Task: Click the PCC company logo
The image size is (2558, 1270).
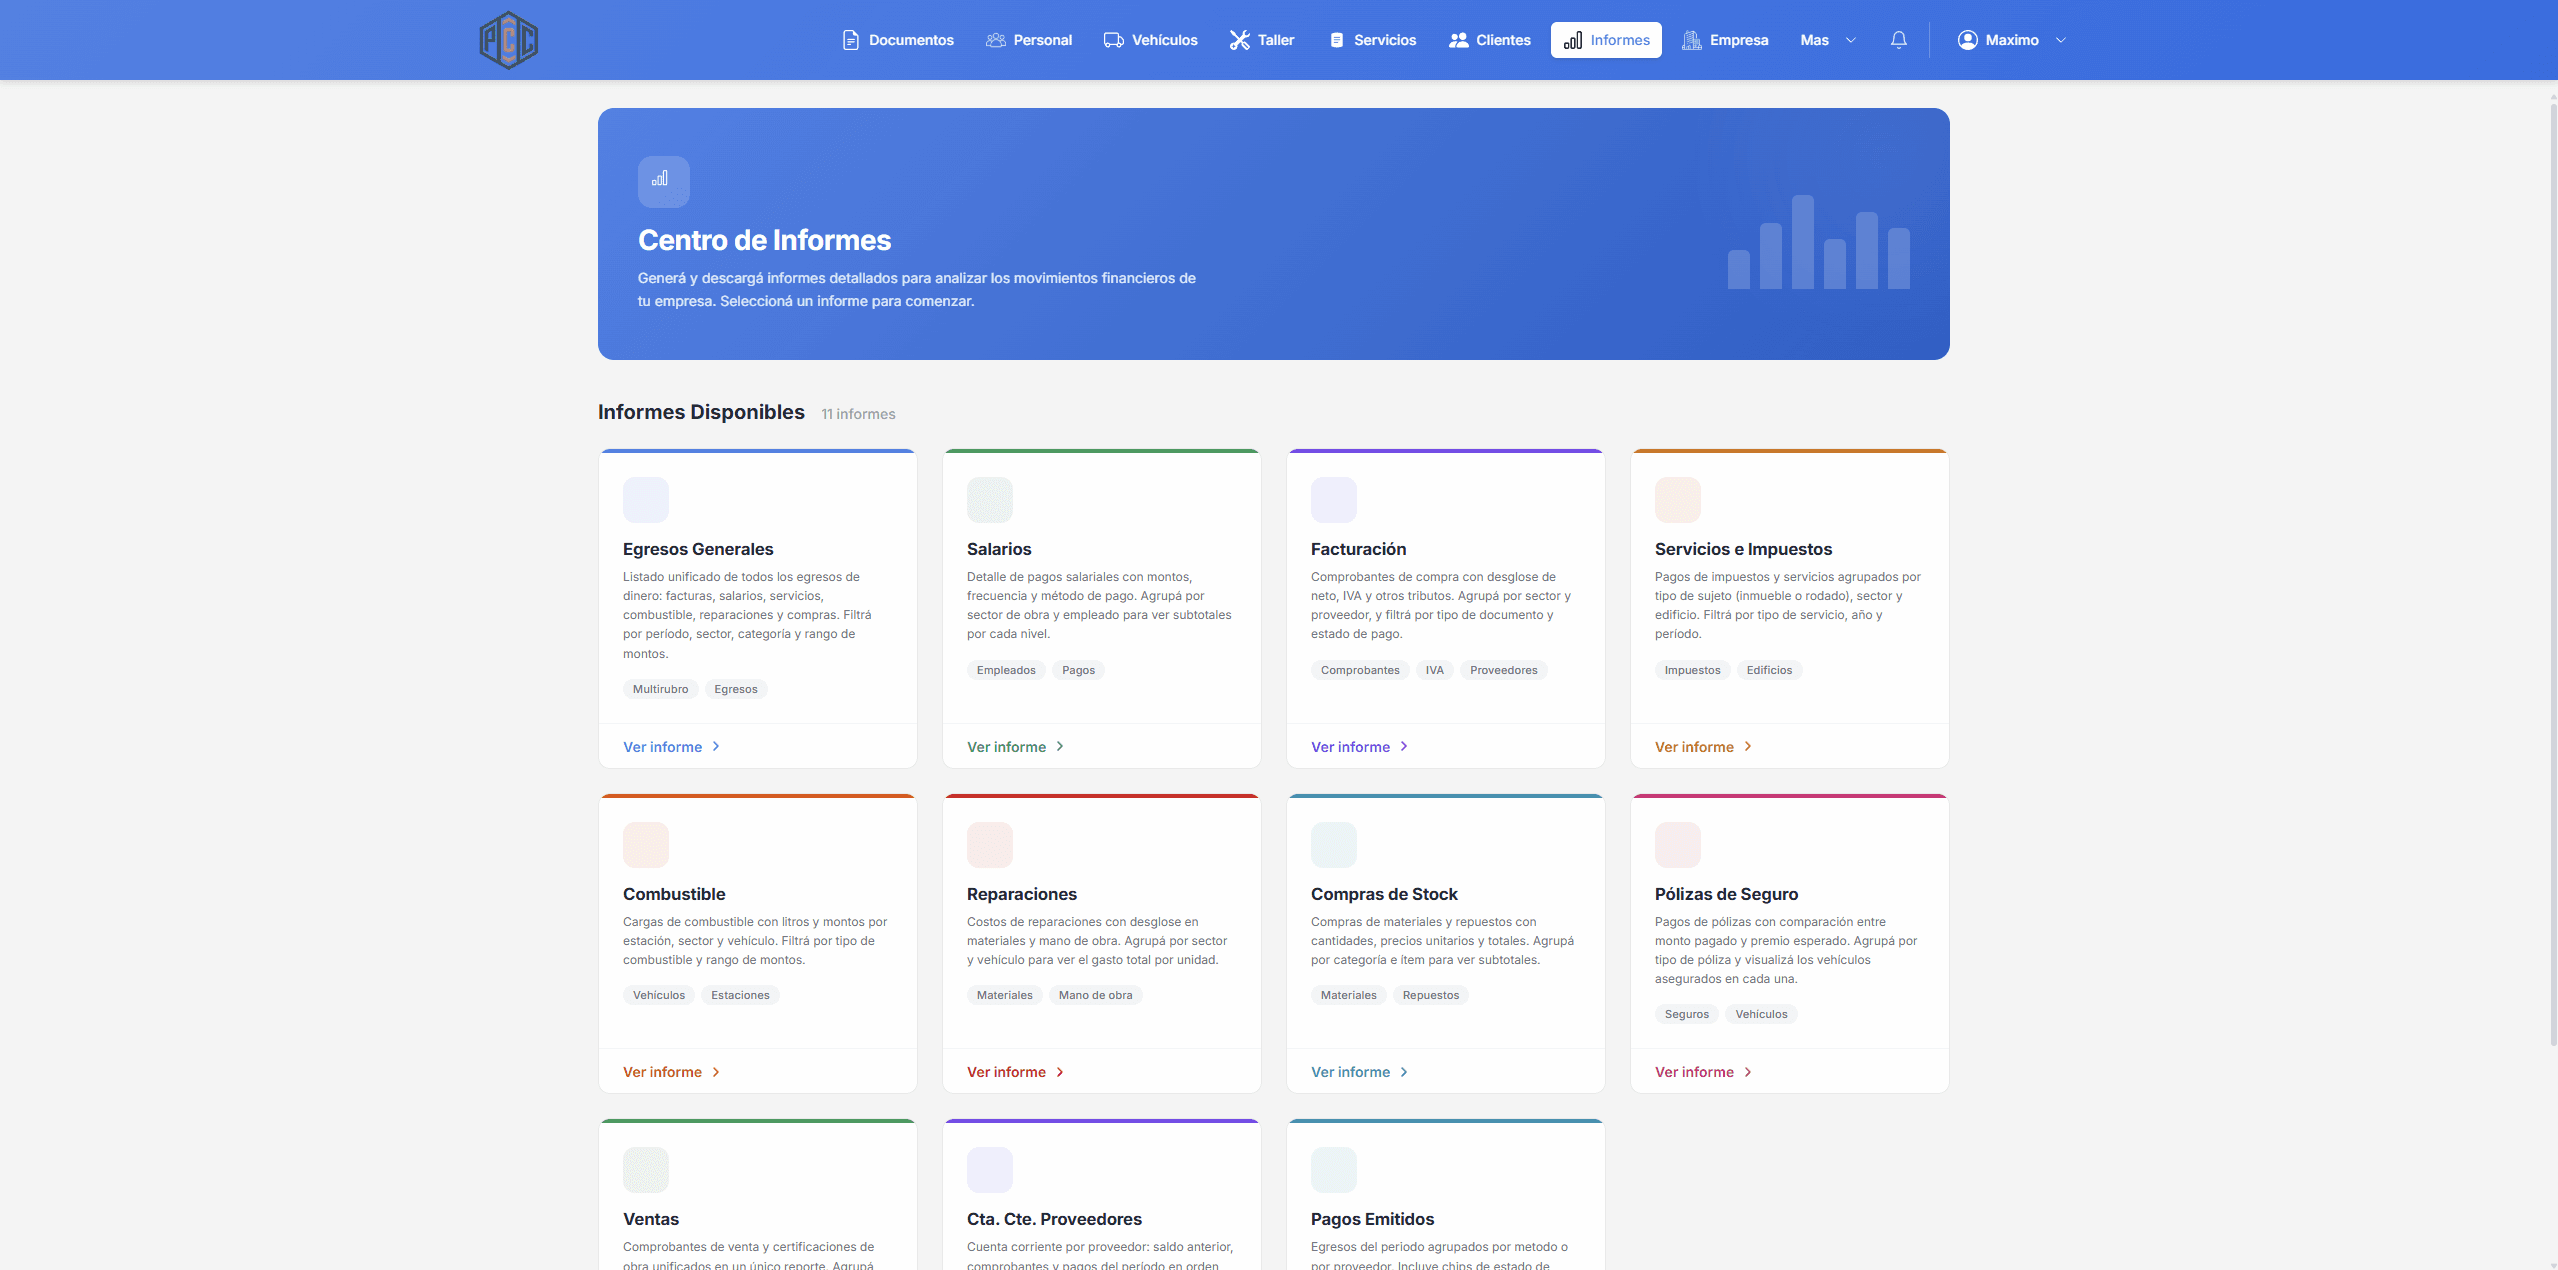Action: click(508, 40)
